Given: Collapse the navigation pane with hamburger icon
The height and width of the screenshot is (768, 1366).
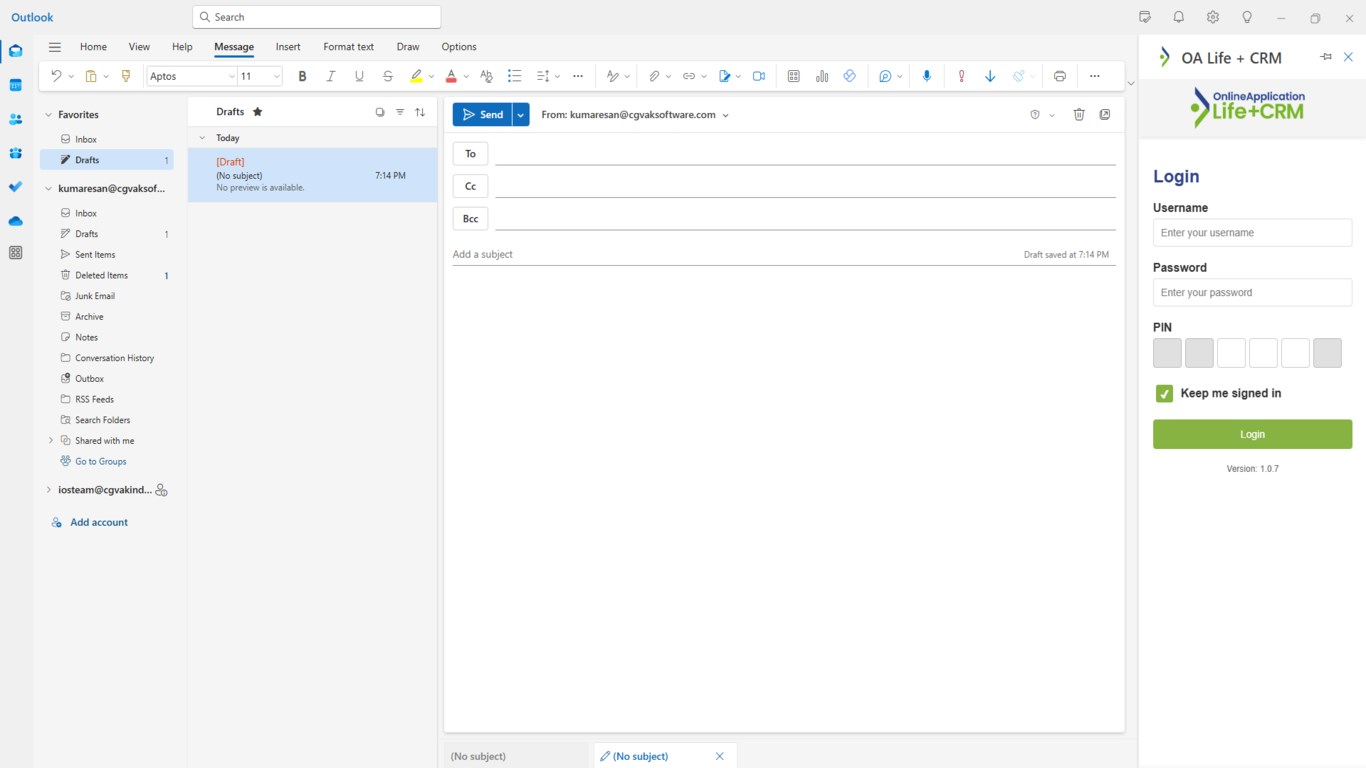Looking at the screenshot, I should (x=55, y=47).
